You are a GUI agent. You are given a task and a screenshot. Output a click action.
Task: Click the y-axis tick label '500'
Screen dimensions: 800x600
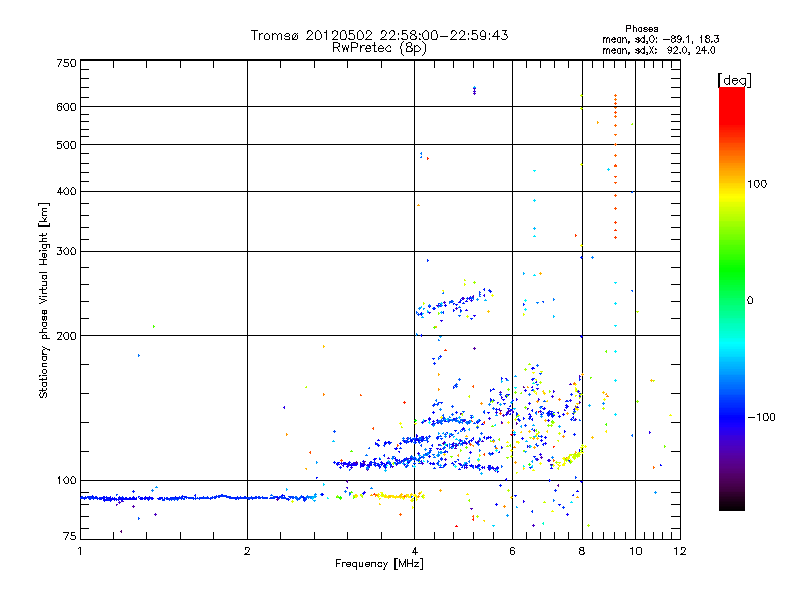pos(66,145)
